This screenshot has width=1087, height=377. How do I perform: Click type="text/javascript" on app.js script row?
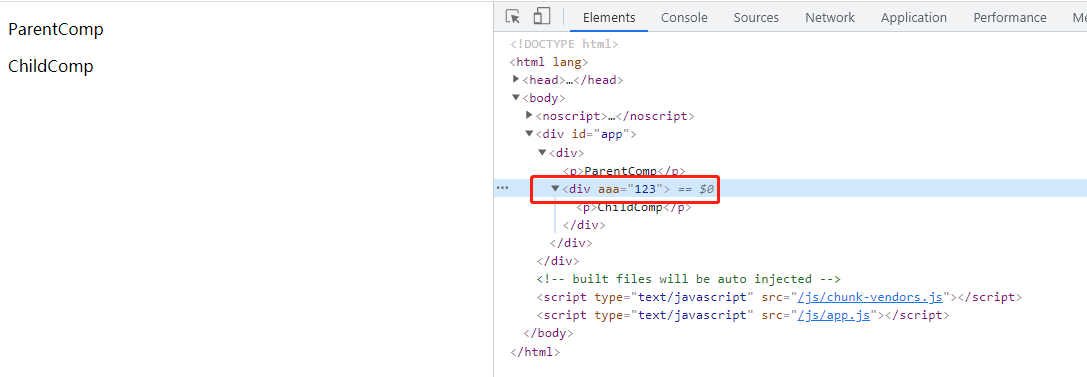pos(674,315)
